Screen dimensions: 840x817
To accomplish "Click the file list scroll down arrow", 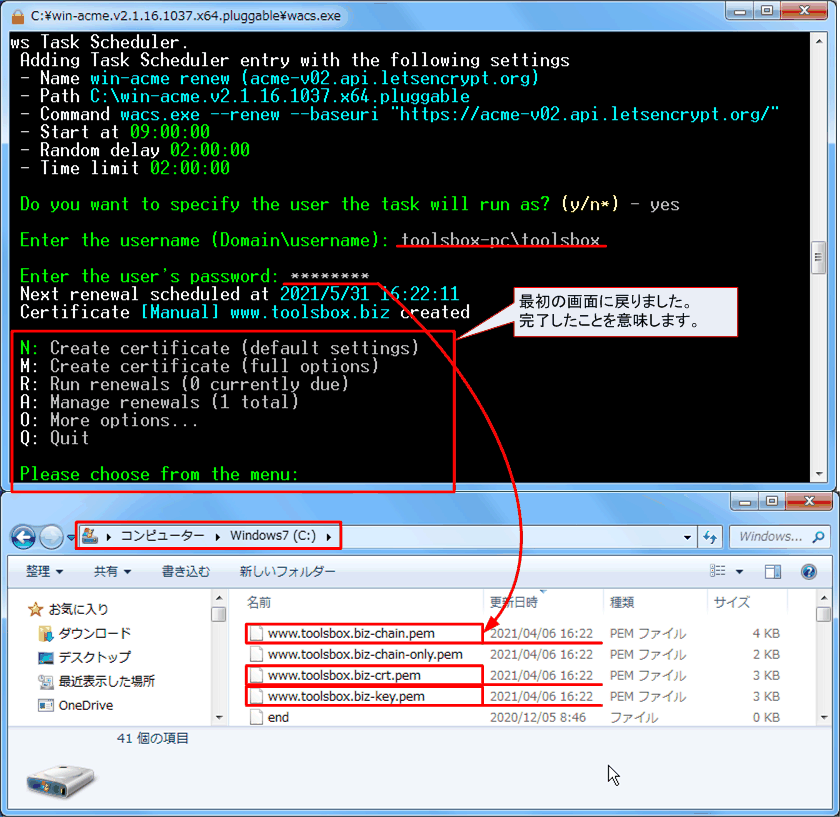I will [x=824, y=717].
